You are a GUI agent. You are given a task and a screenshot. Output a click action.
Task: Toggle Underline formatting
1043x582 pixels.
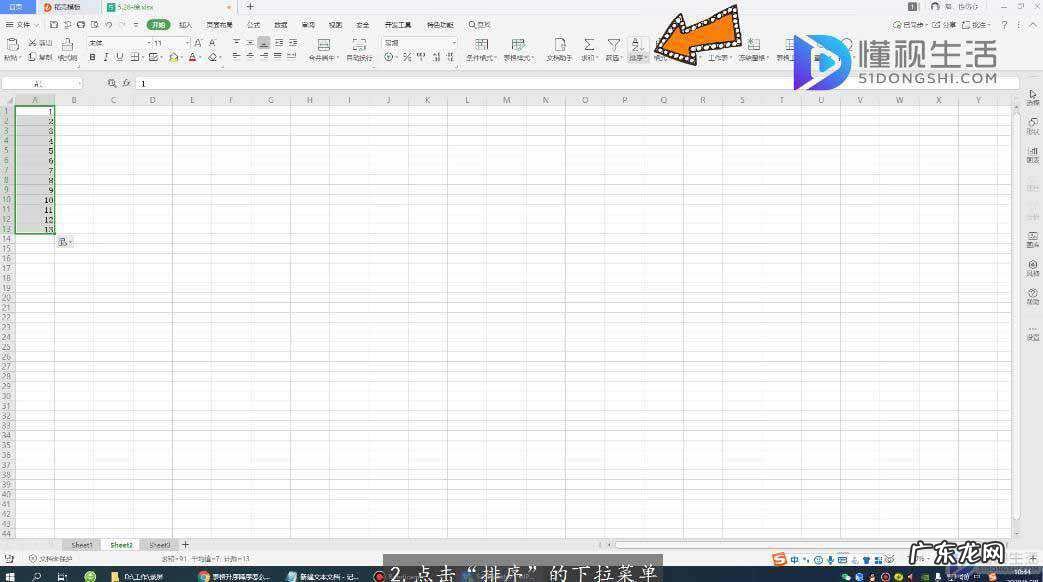pyautogui.click(x=120, y=58)
